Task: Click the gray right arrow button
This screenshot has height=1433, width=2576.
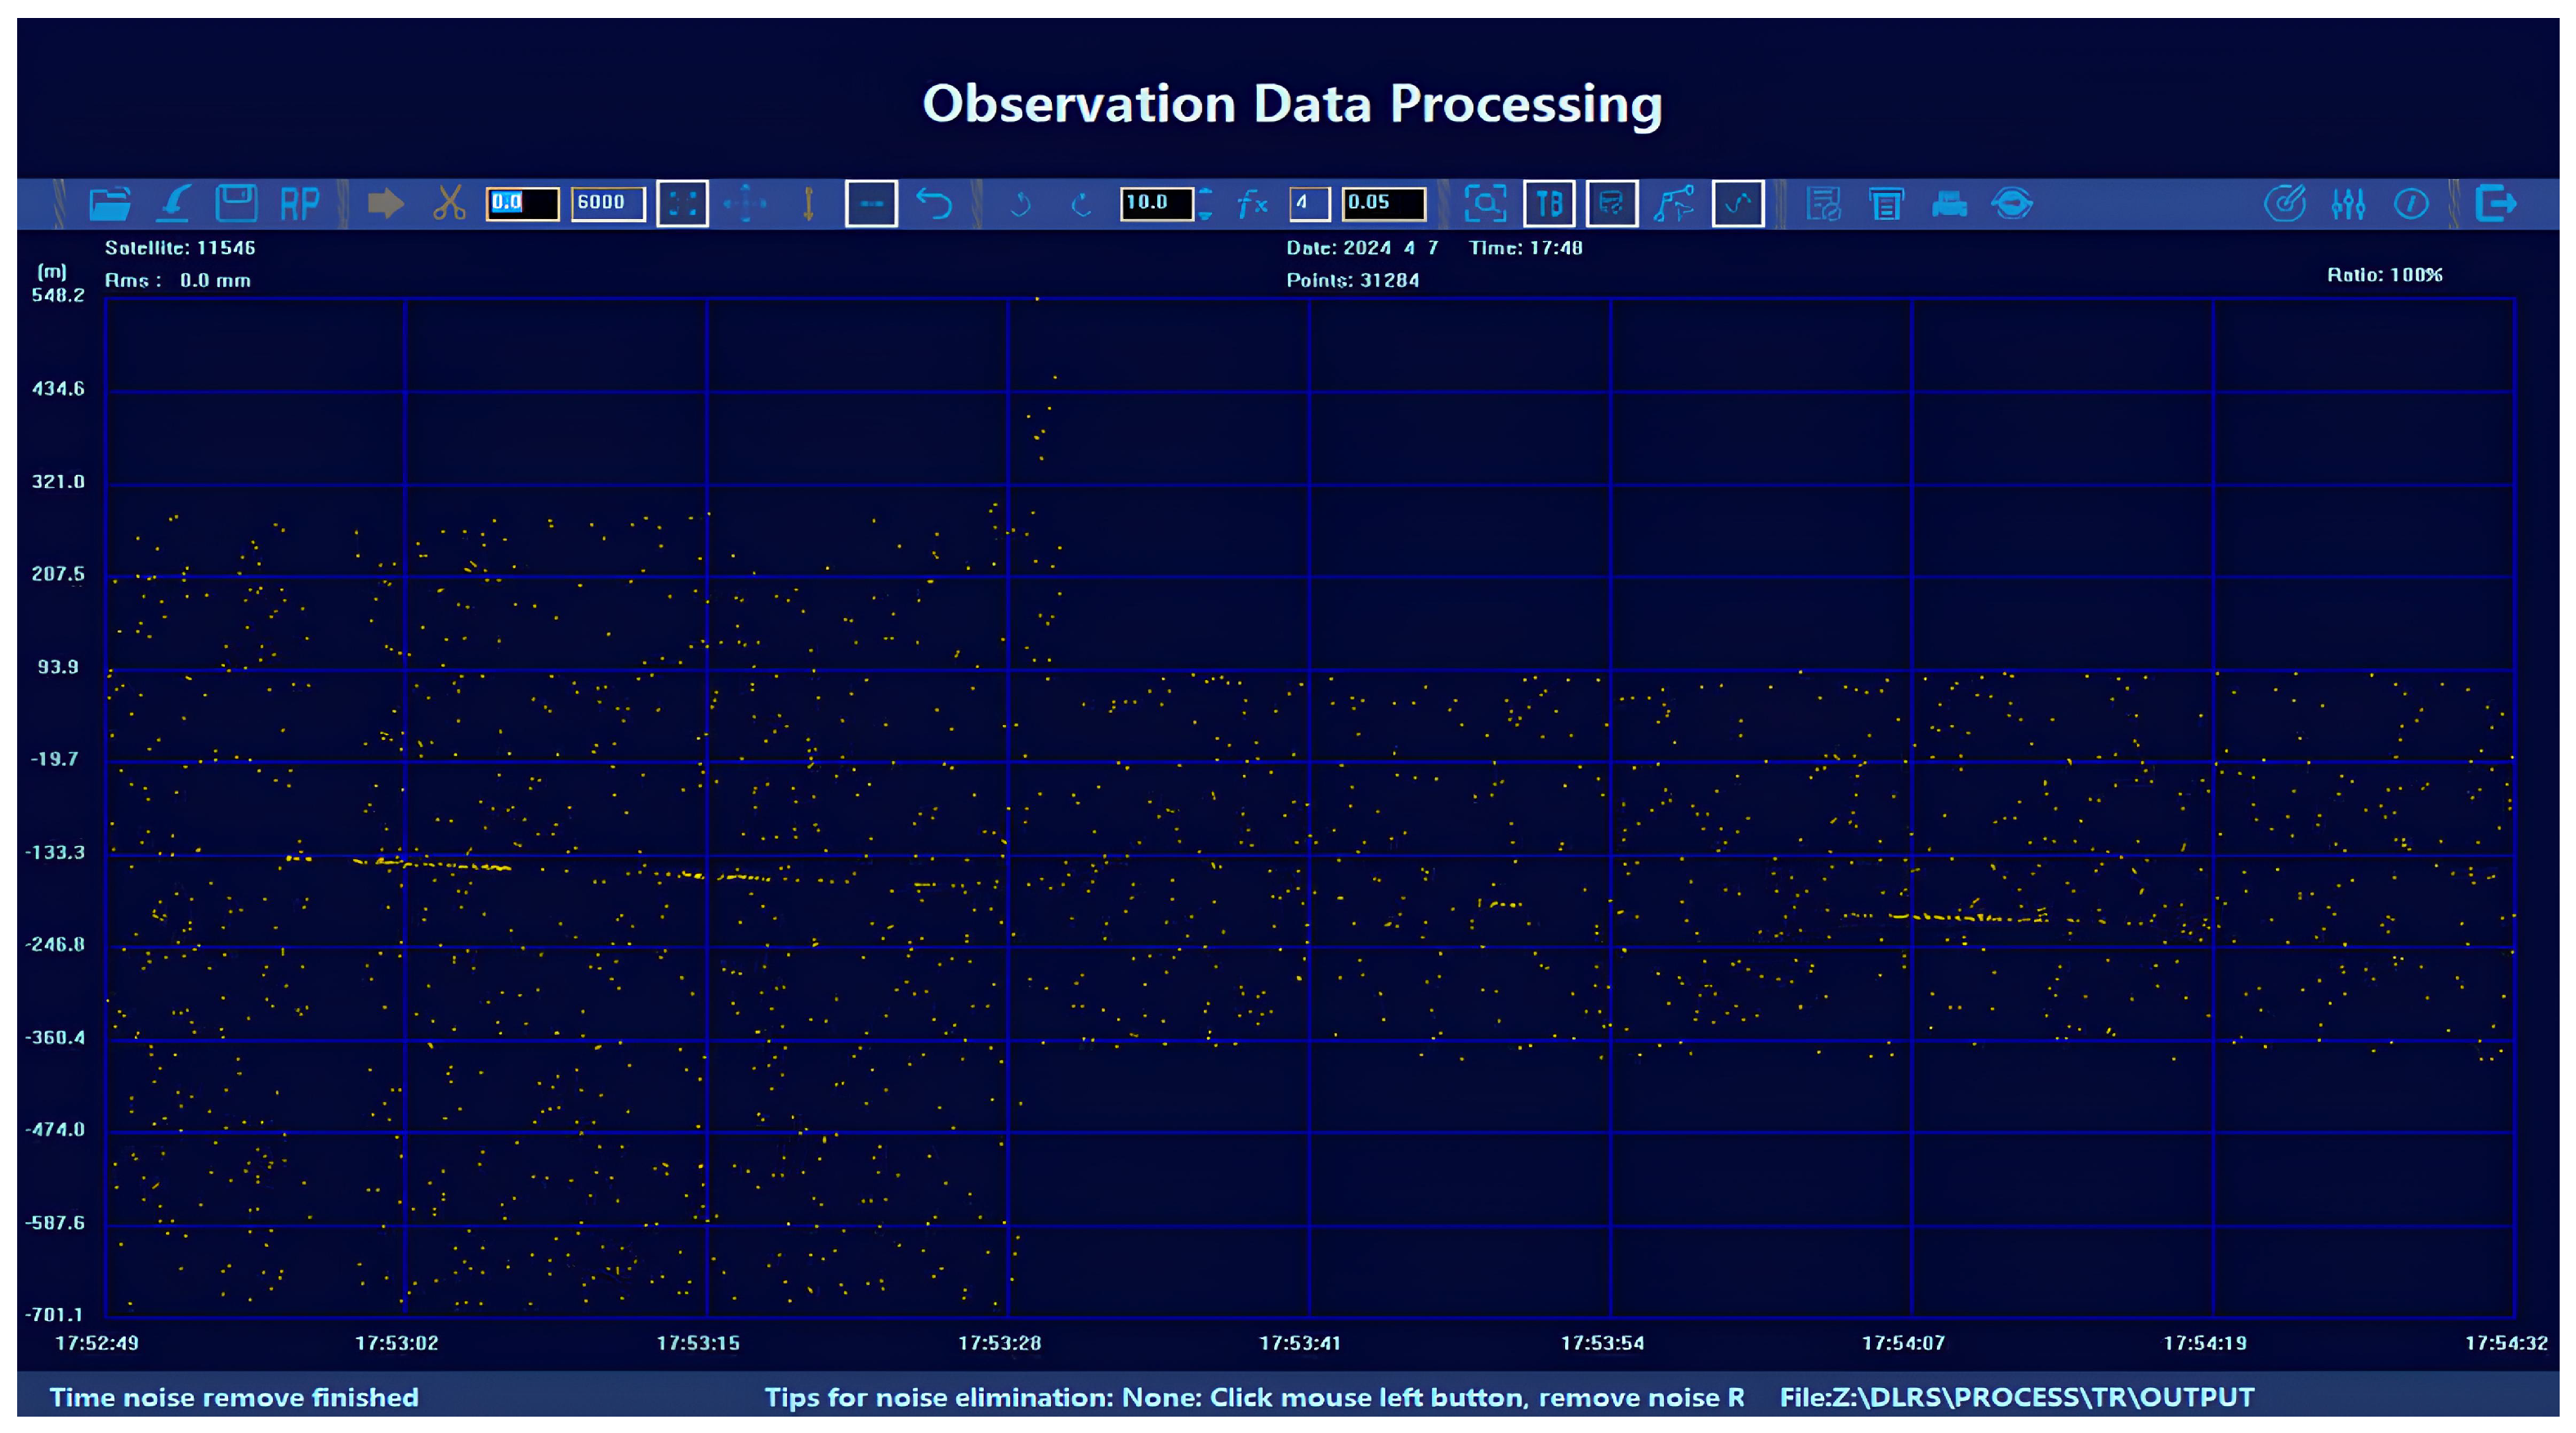Action: click(385, 204)
